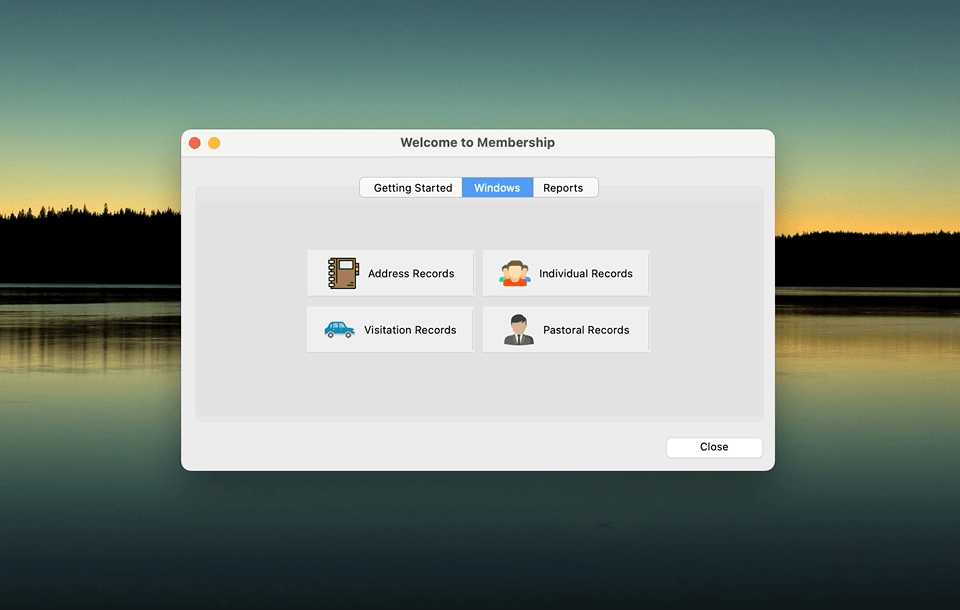Click the empty dialog area left of Close

[x=450, y=447]
